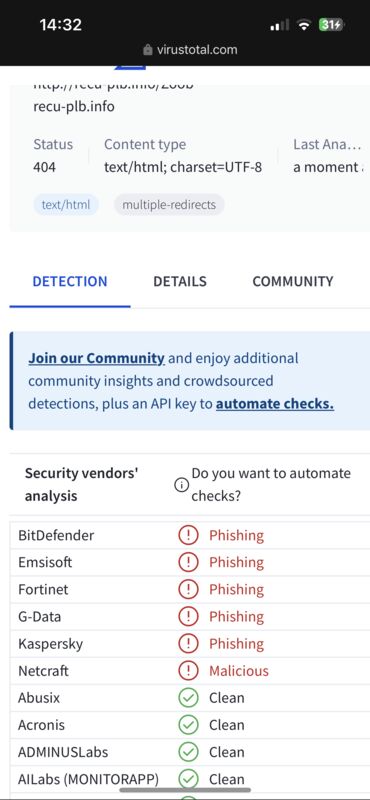Open the Join our Community link
370x800 pixels.
pyautogui.click(x=96, y=358)
